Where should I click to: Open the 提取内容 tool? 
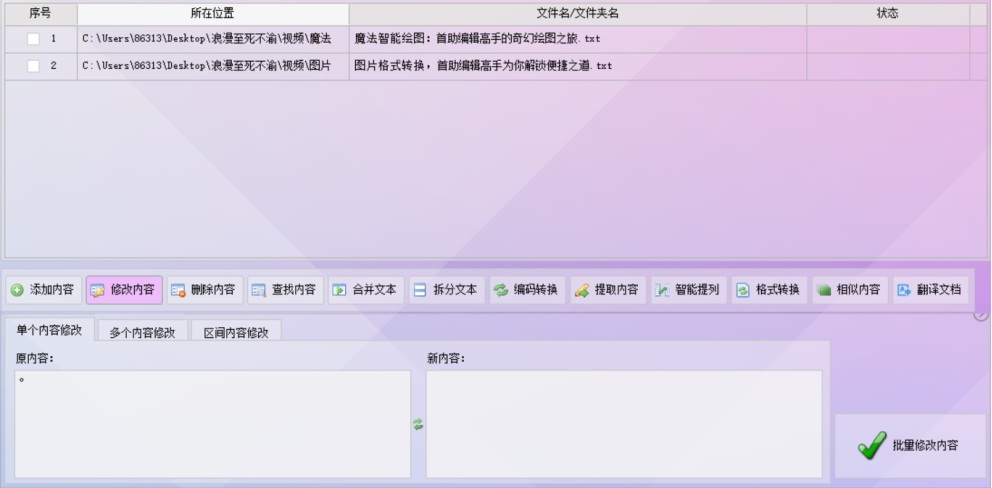pyautogui.click(x=608, y=290)
